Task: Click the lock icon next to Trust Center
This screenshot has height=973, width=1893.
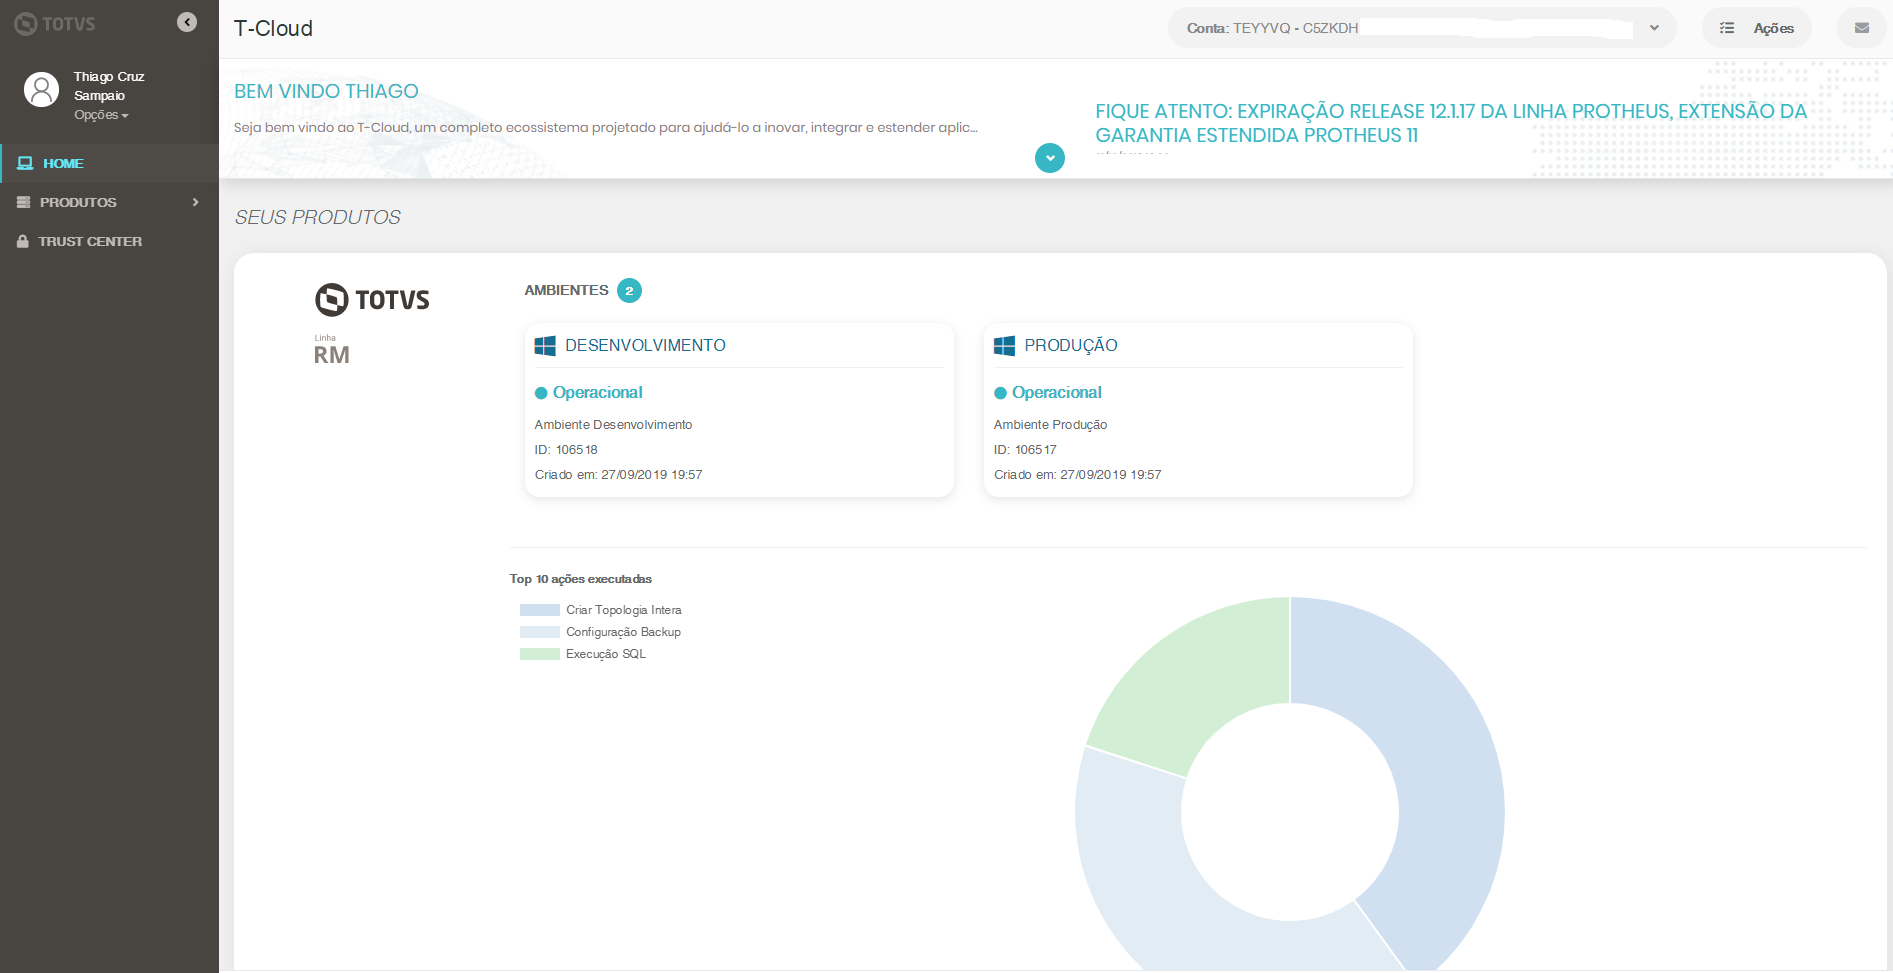Action: tap(22, 241)
